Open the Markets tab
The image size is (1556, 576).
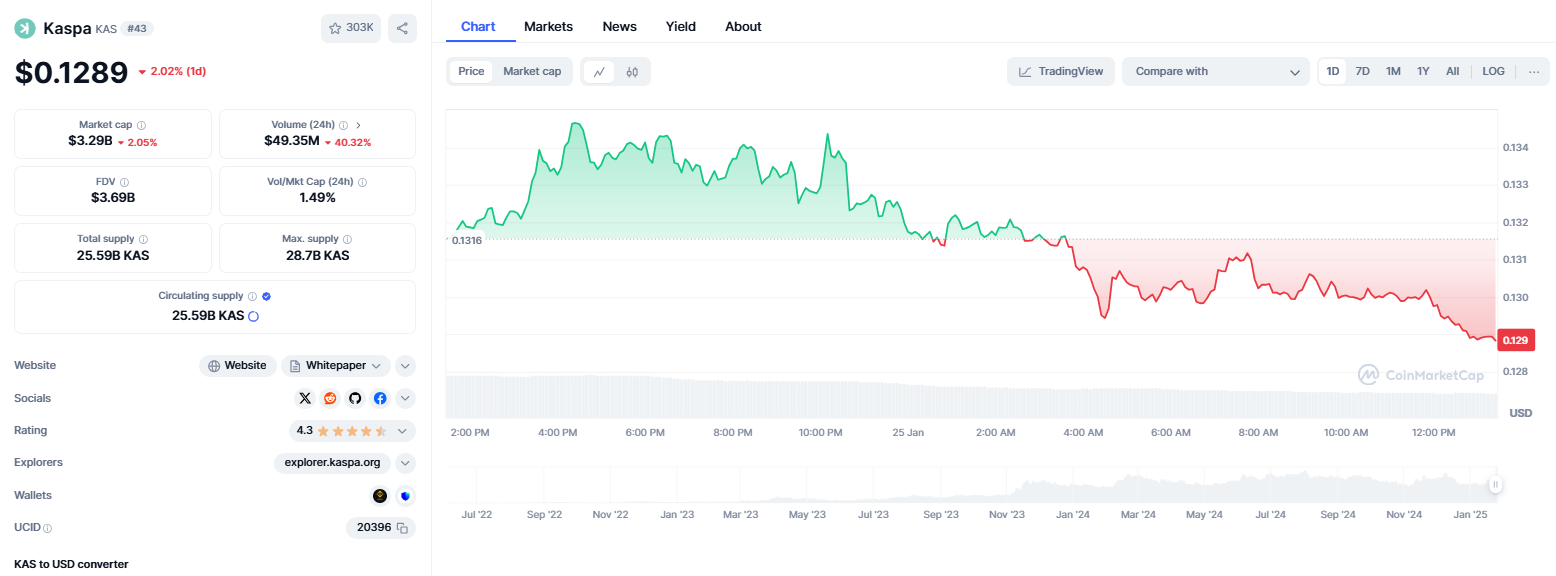pyautogui.click(x=549, y=26)
